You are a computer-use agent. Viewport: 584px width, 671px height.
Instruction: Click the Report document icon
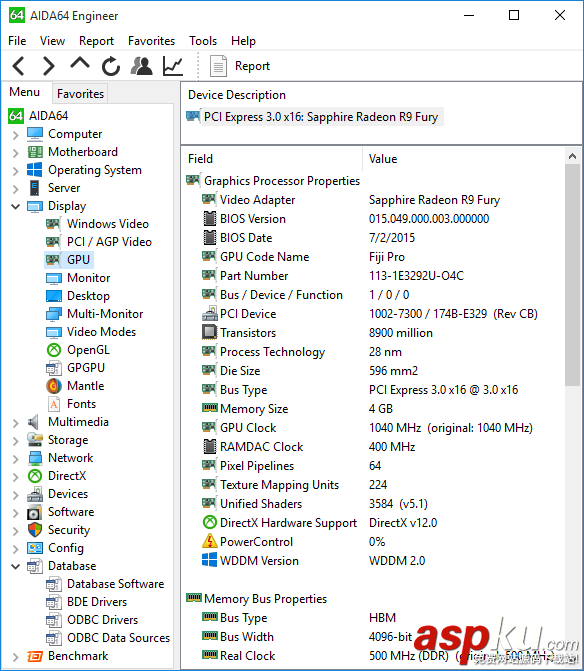pos(218,66)
